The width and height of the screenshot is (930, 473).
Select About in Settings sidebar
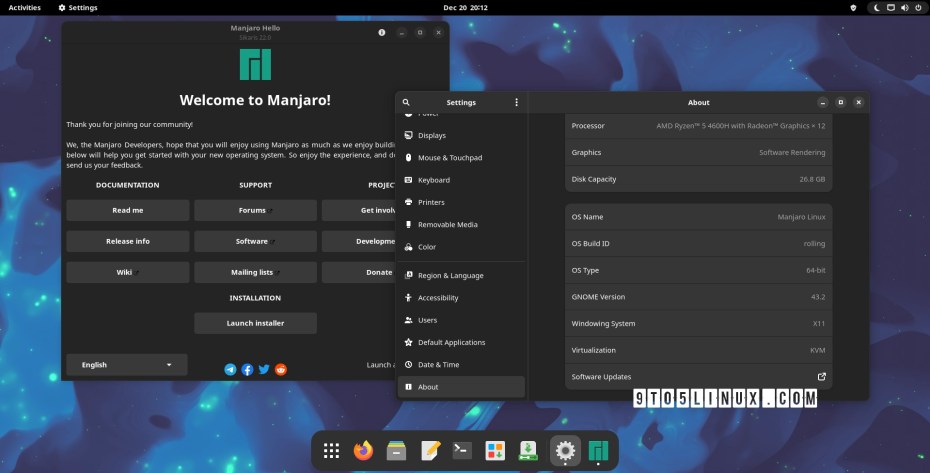[x=461, y=387]
